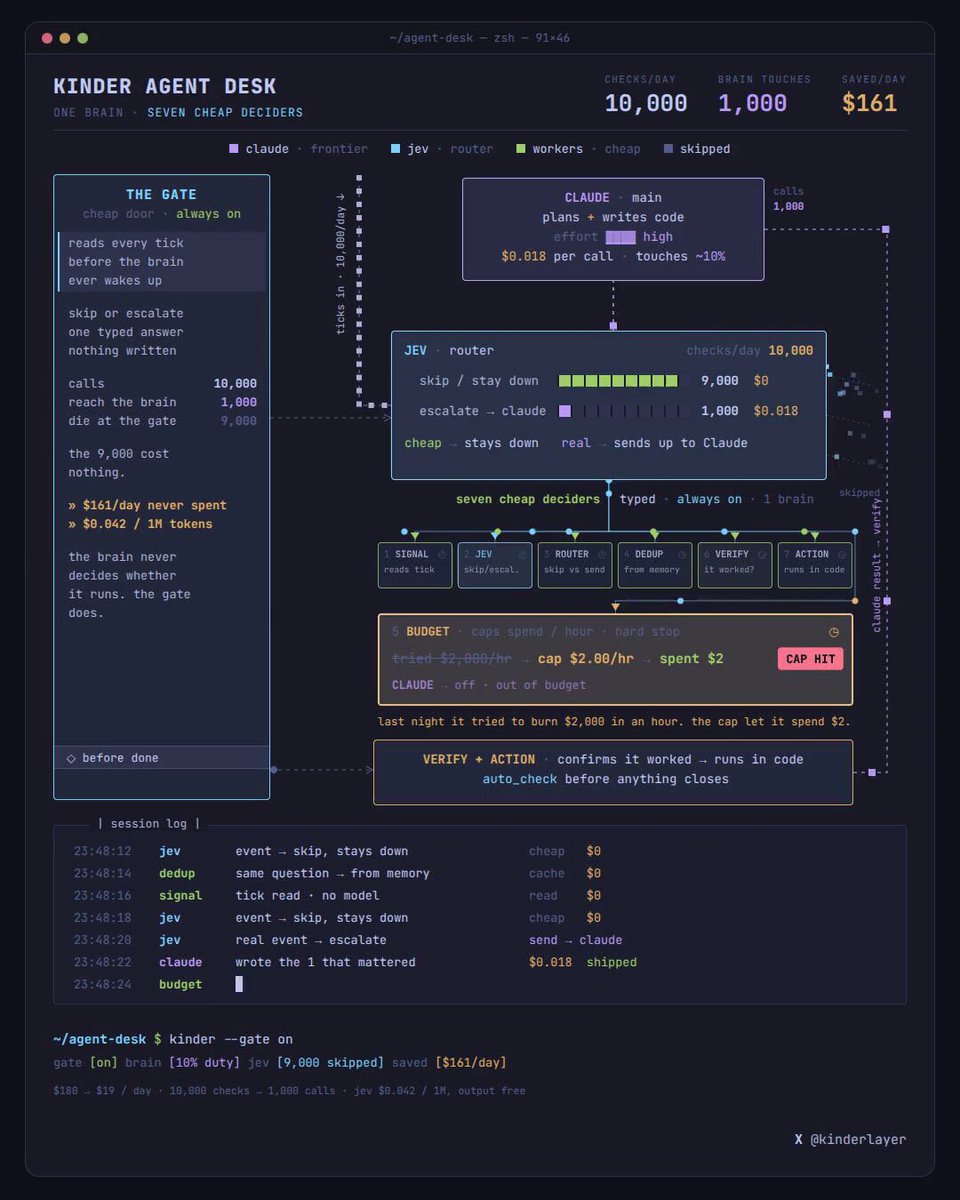
Task: Click the green macOS maximize dot
Action: click(x=83, y=38)
